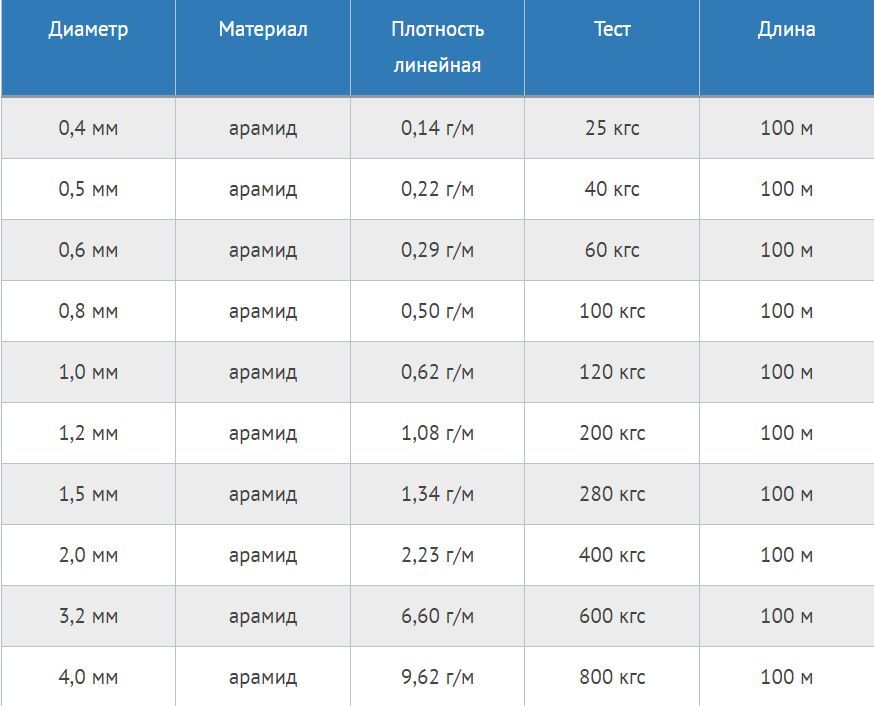Viewport: 874px width, 706px height.
Task: Click the 9,62 г/м density cell
Action: [437, 676]
